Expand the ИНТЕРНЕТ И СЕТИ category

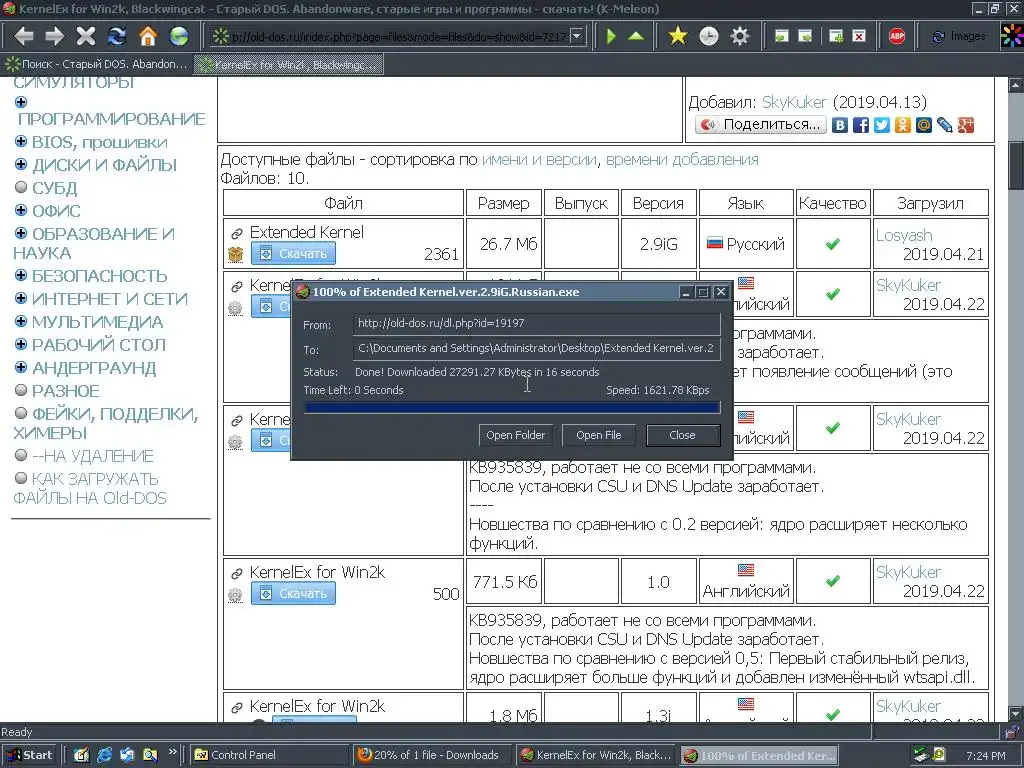pyautogui.click(x=21, y=298)
